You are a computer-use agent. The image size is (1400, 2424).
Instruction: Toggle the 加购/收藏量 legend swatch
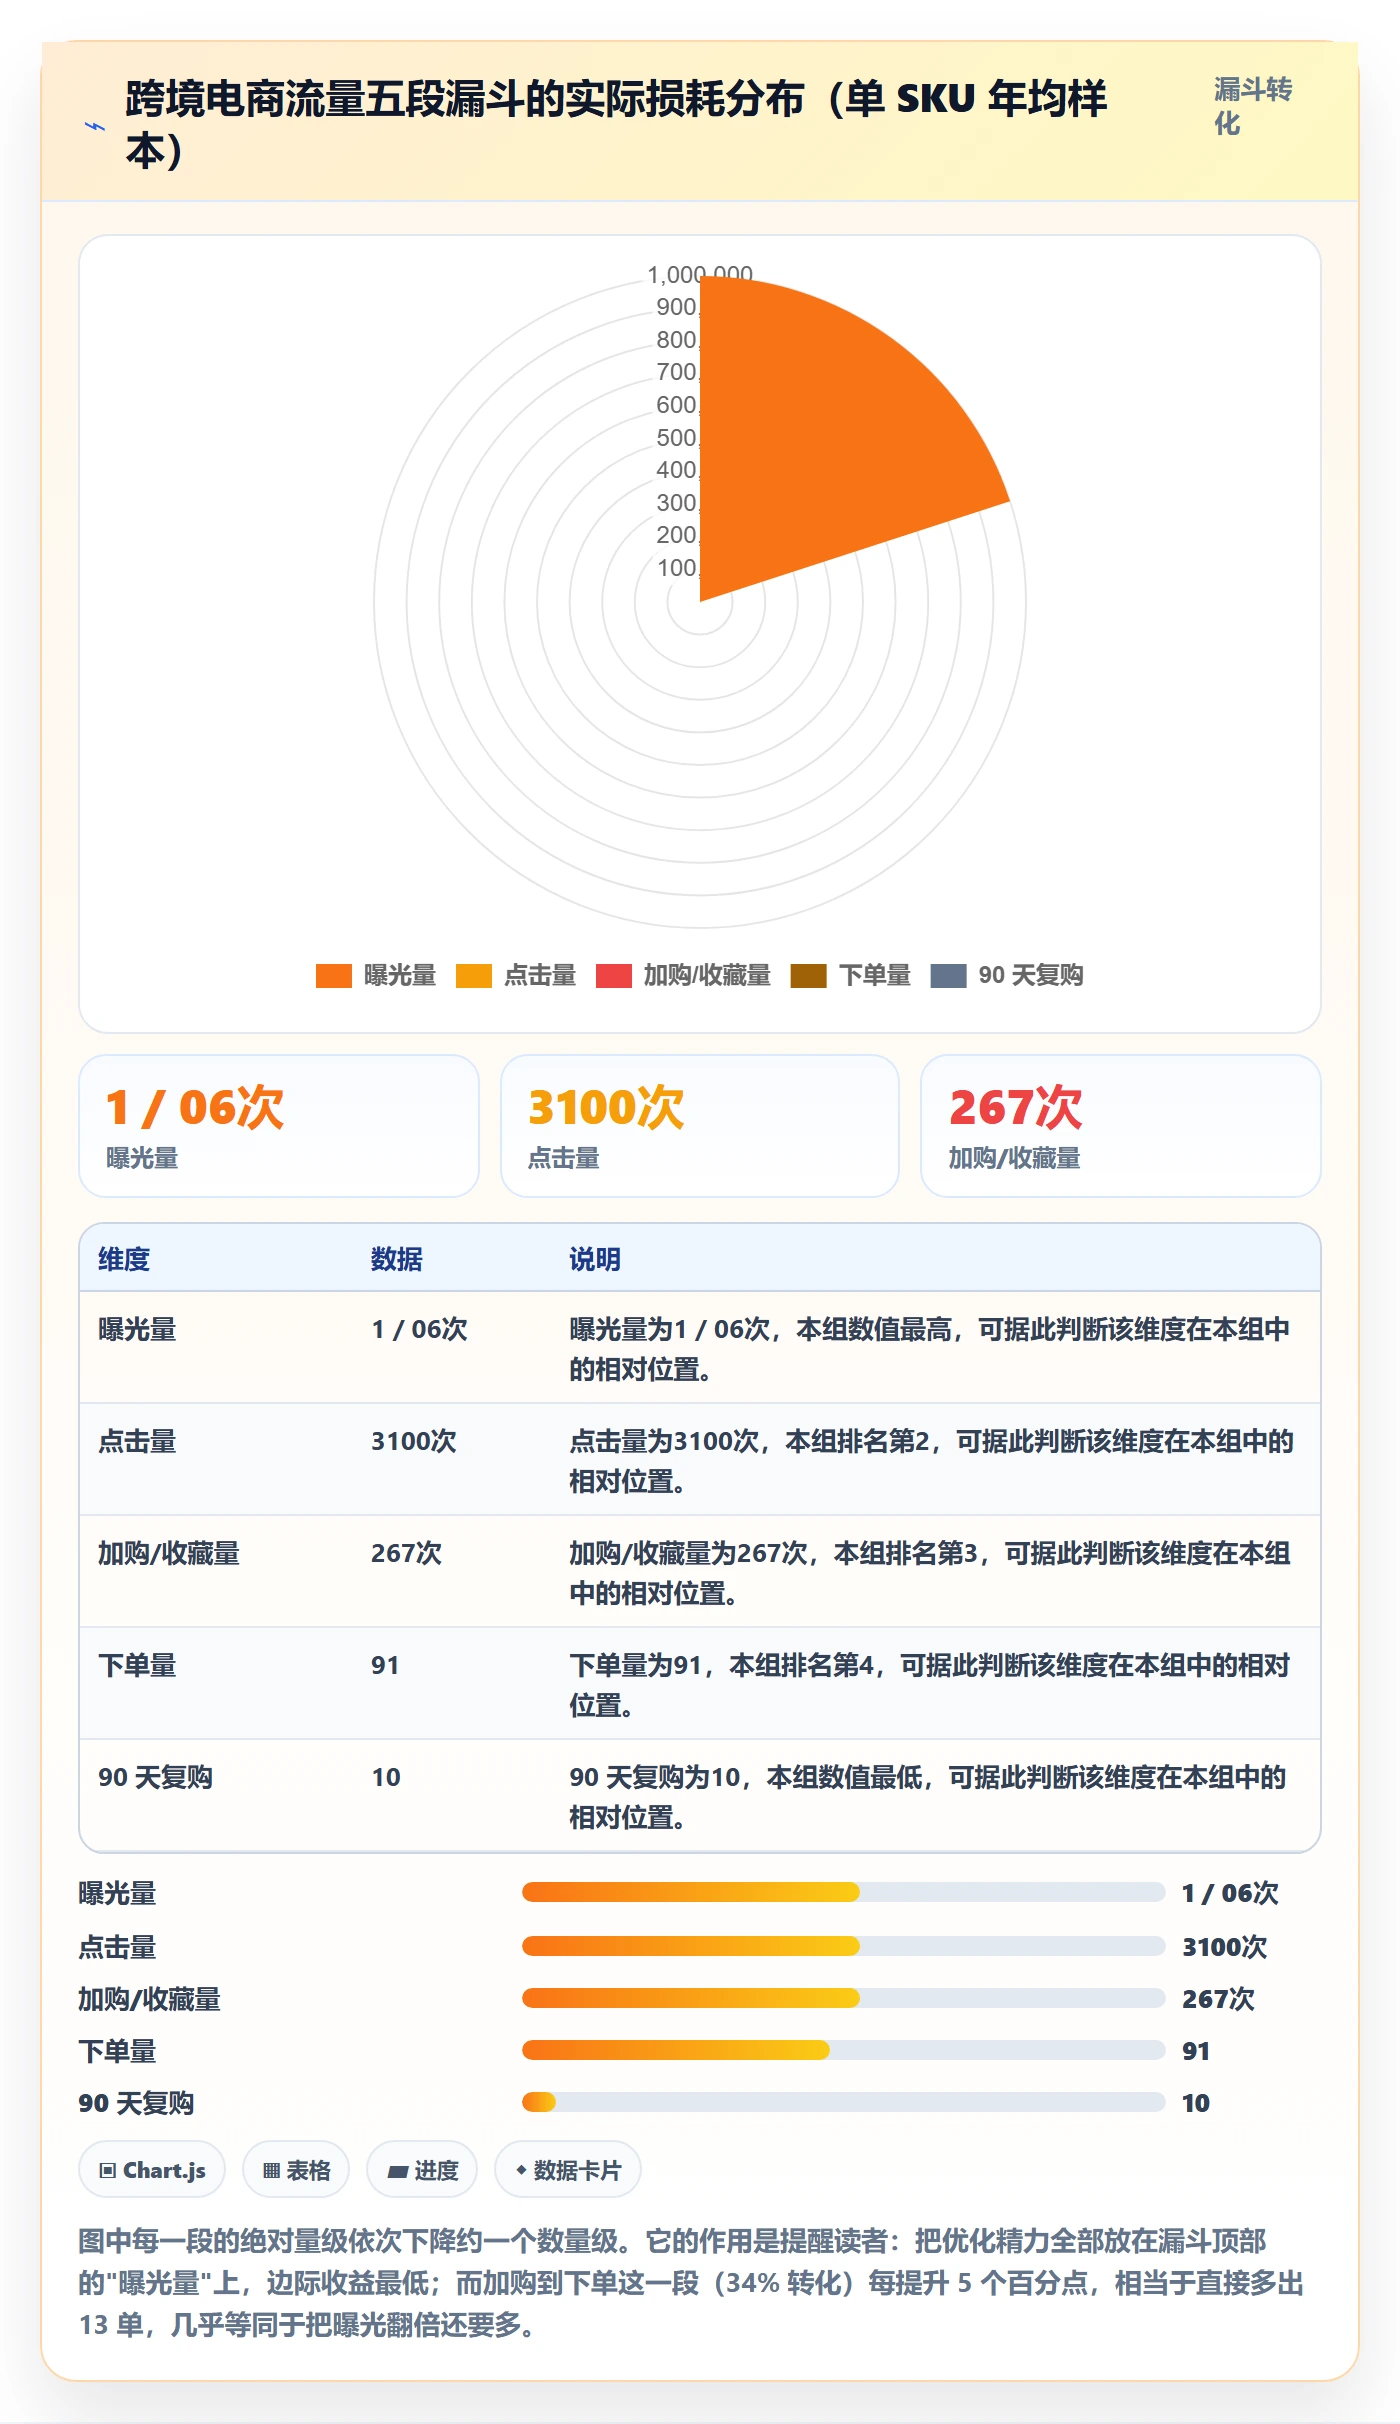613,976
